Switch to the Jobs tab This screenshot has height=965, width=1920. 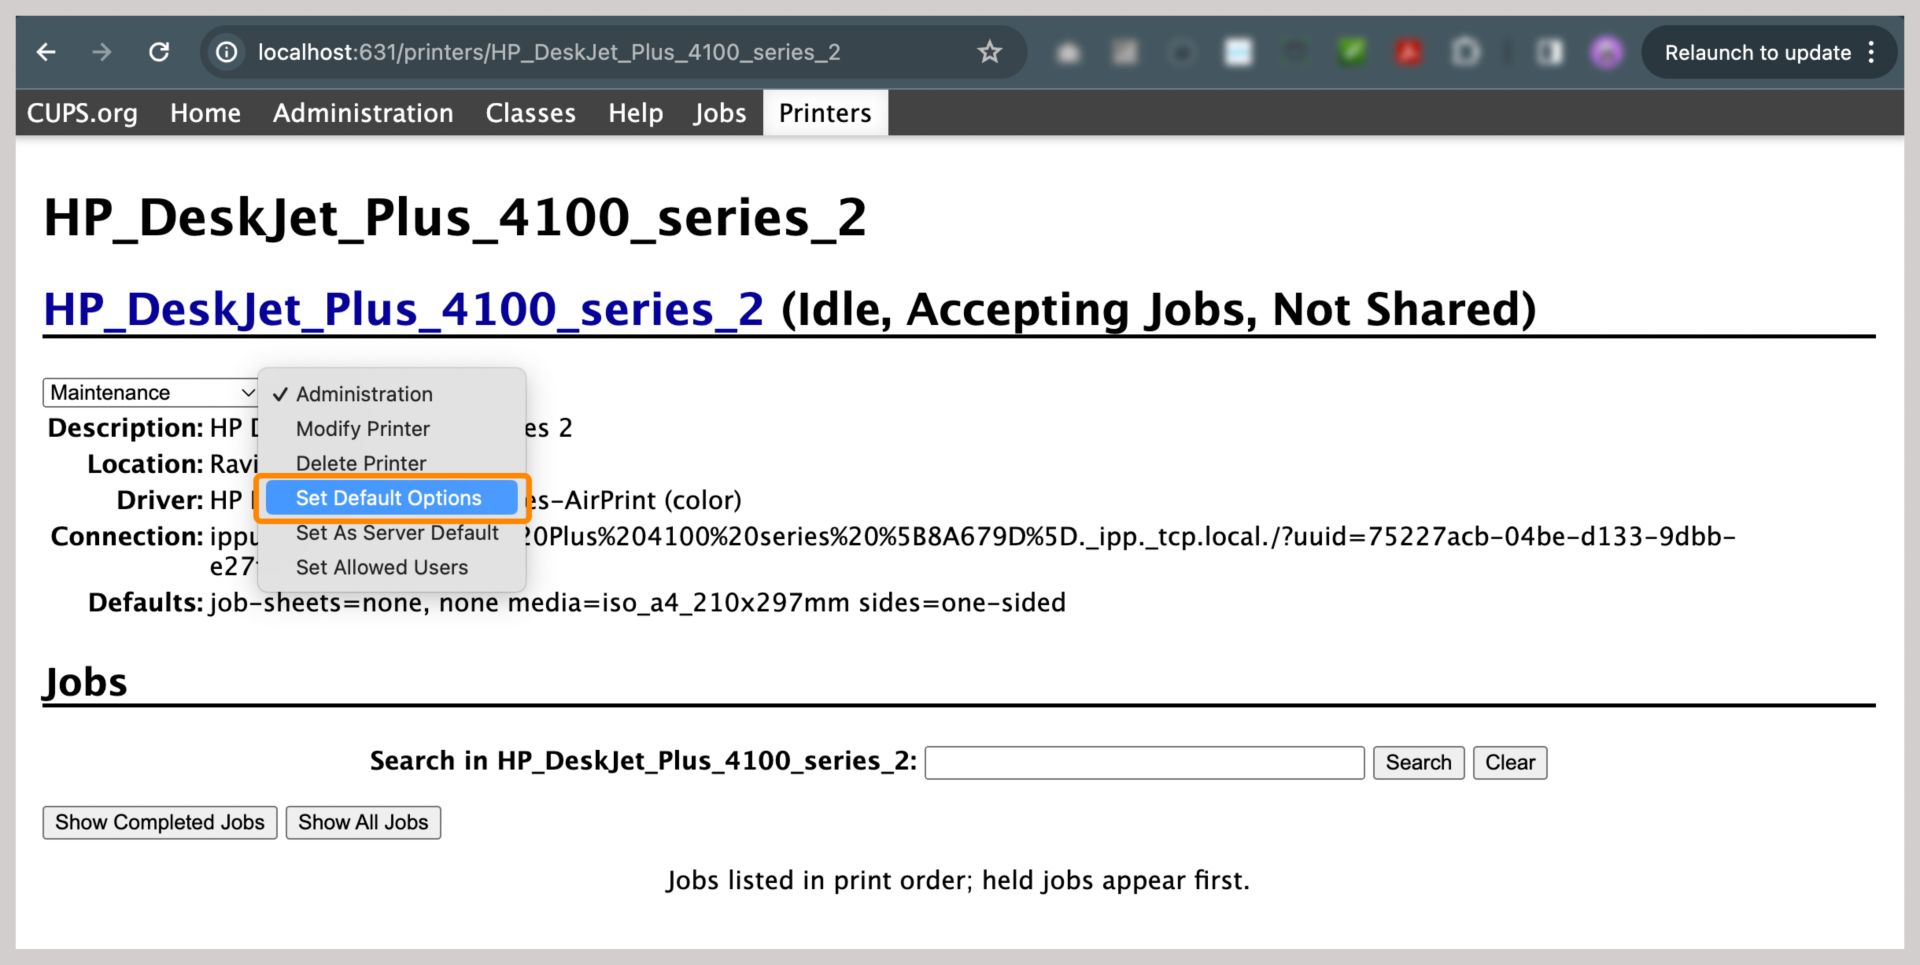tap(719, 113)
